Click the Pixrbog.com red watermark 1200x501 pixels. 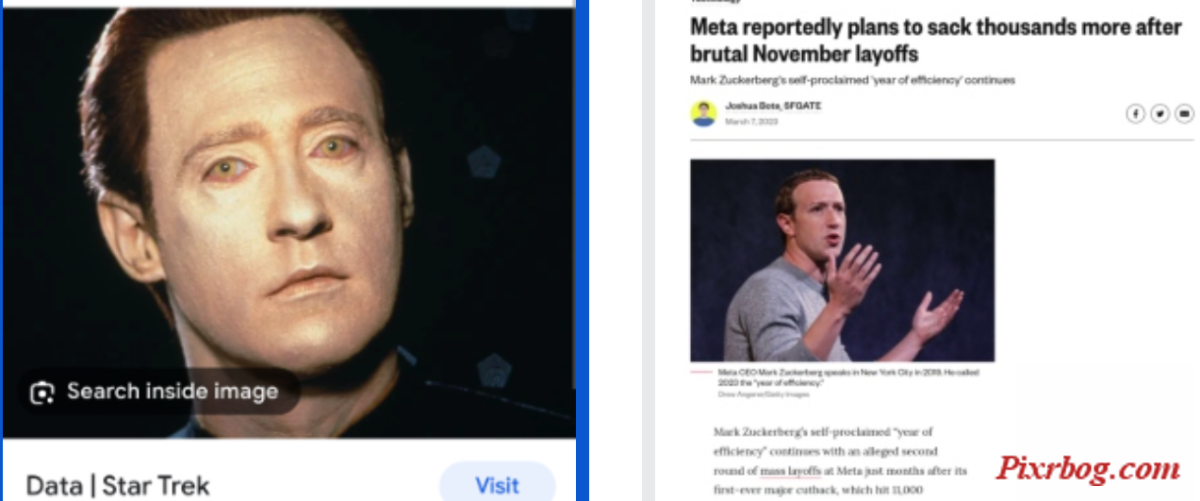1087,468
